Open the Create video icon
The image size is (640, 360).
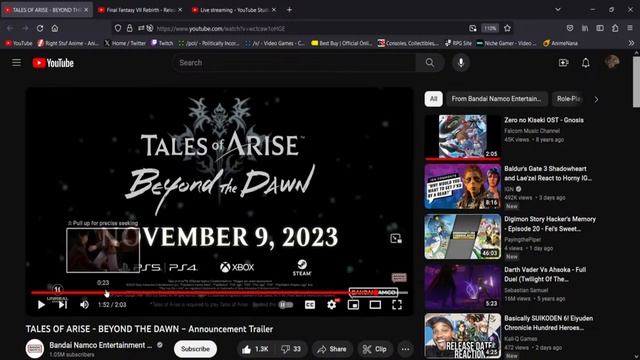tap(563, 62)
